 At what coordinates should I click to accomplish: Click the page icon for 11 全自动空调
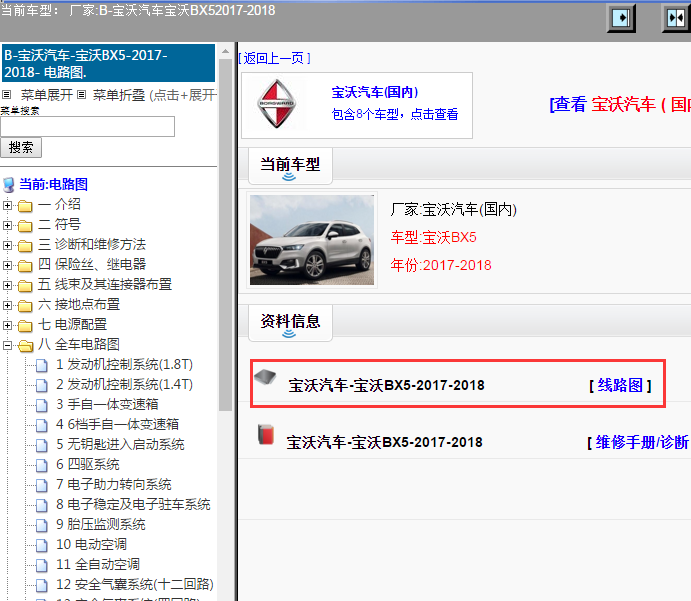(x=42, y=565)
